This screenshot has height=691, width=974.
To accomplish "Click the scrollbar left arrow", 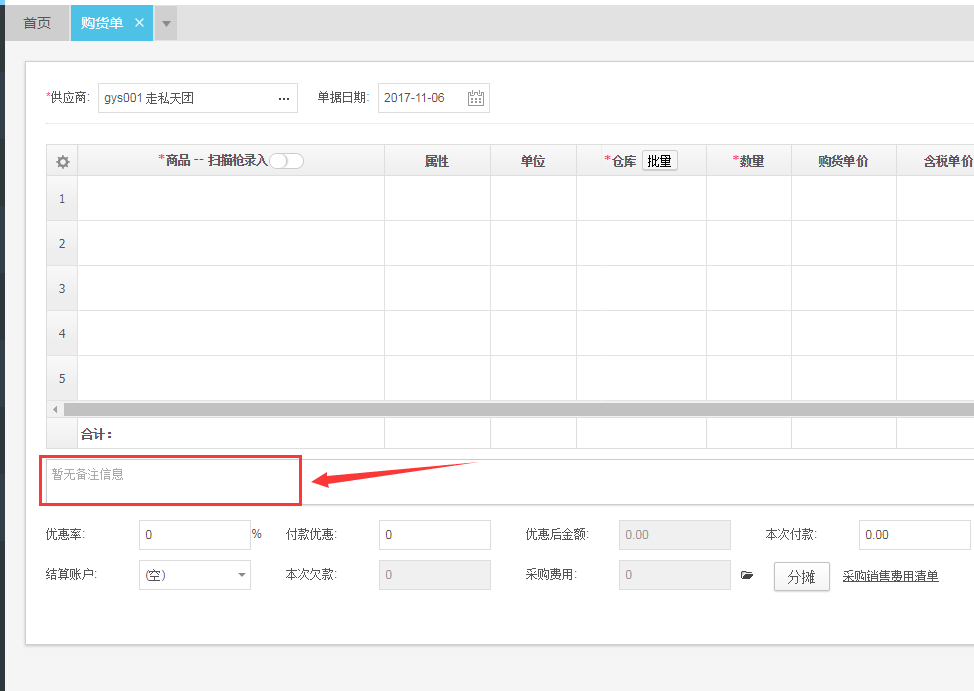I will tap(55, 410).
